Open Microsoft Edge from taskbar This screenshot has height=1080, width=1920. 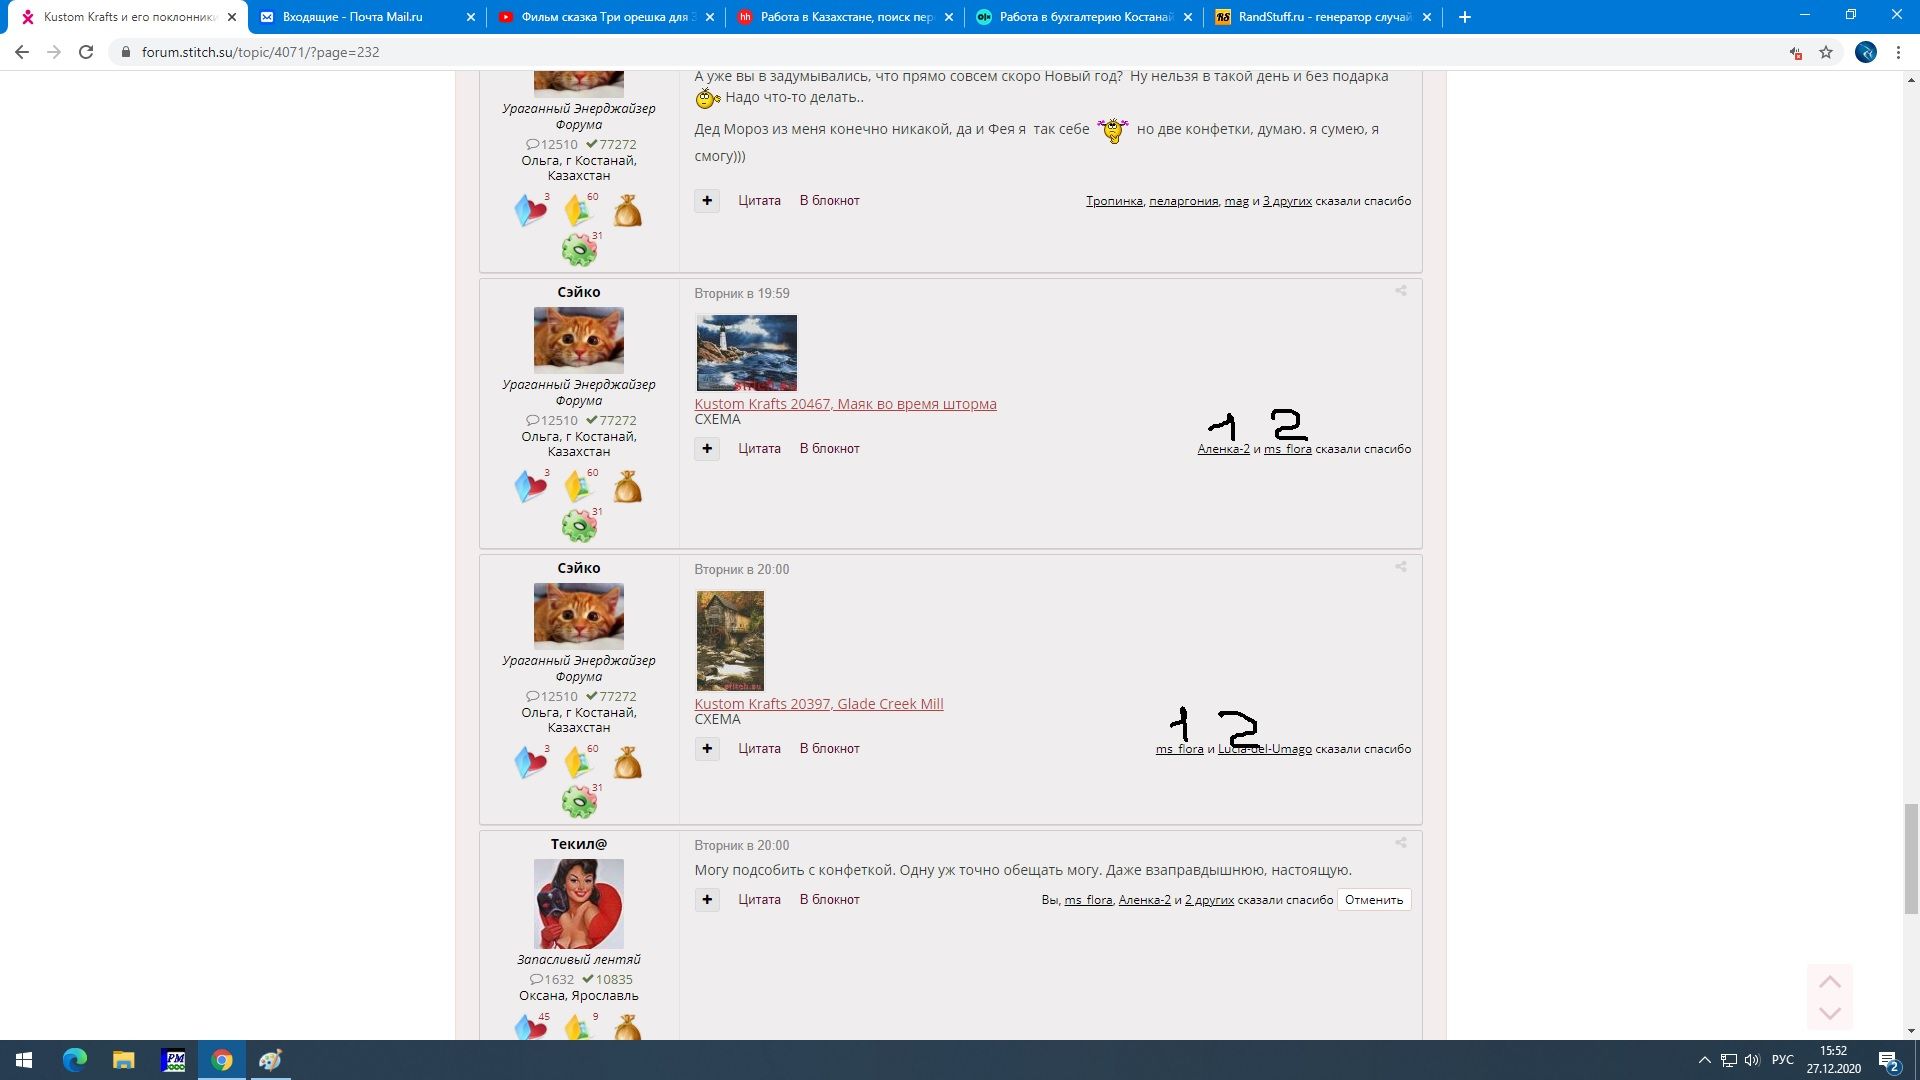[75, 1060]
